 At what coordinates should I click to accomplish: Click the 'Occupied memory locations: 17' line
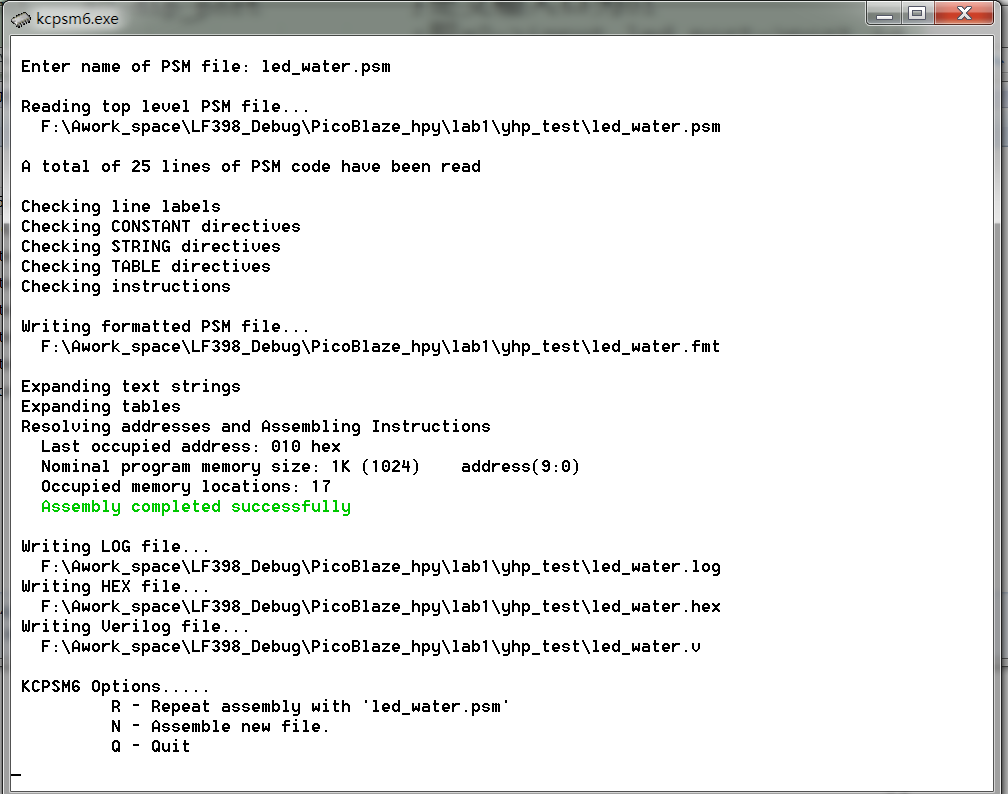click(x=186, y=487)
